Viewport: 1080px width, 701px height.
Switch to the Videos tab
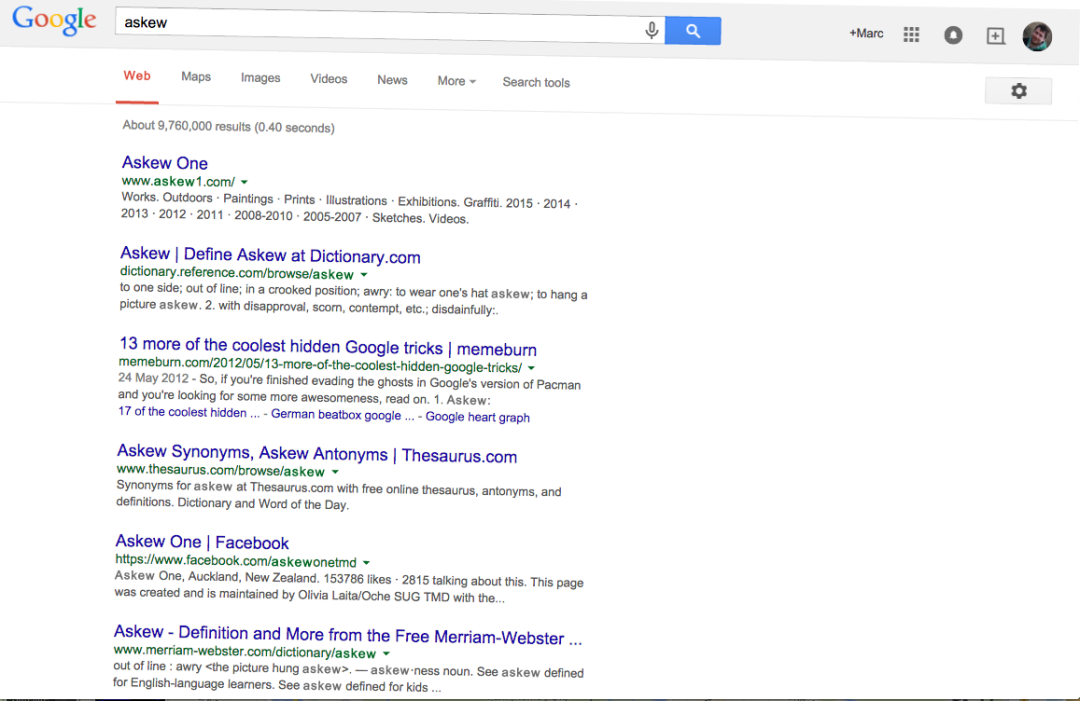click(329, 79)
